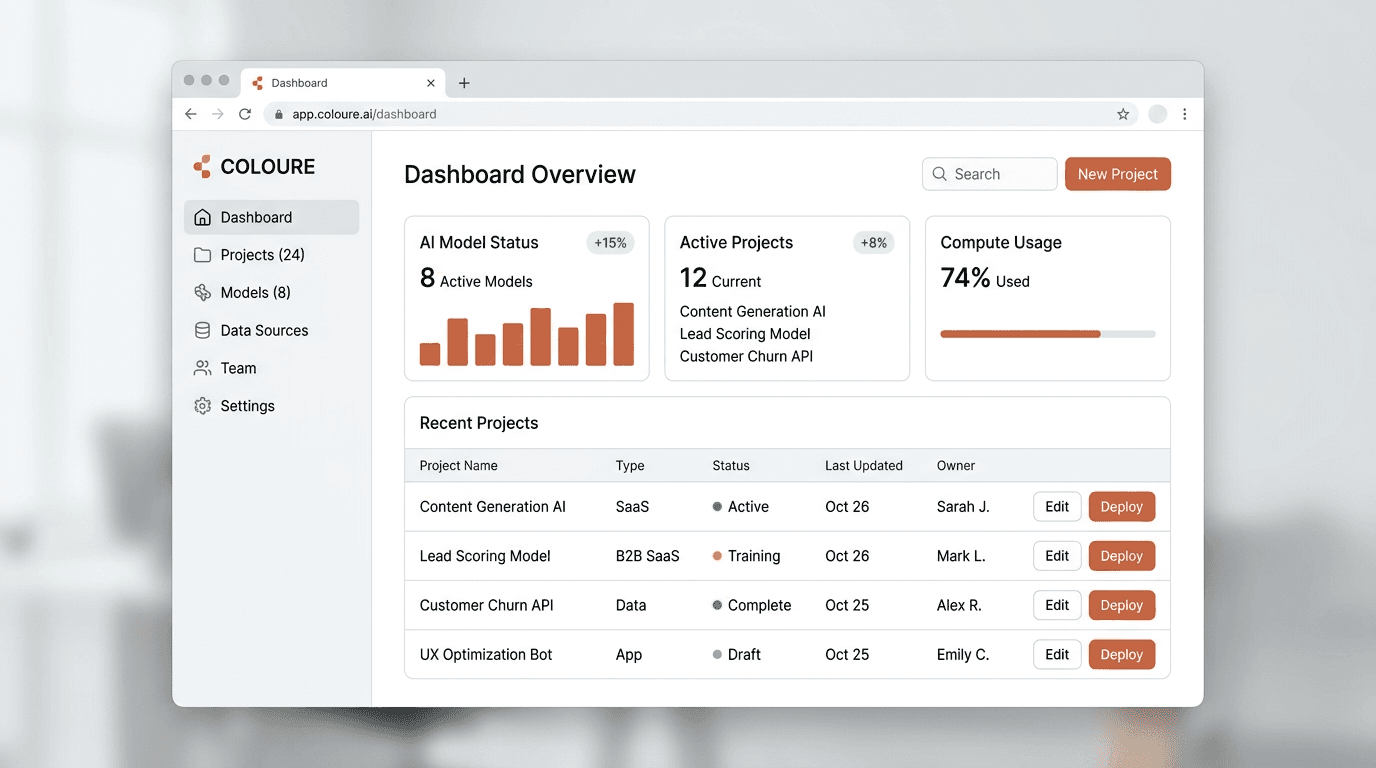Click the COLOURE logo icon in sidebar
Screen dimensions: 1376x768
coord(202,167)
